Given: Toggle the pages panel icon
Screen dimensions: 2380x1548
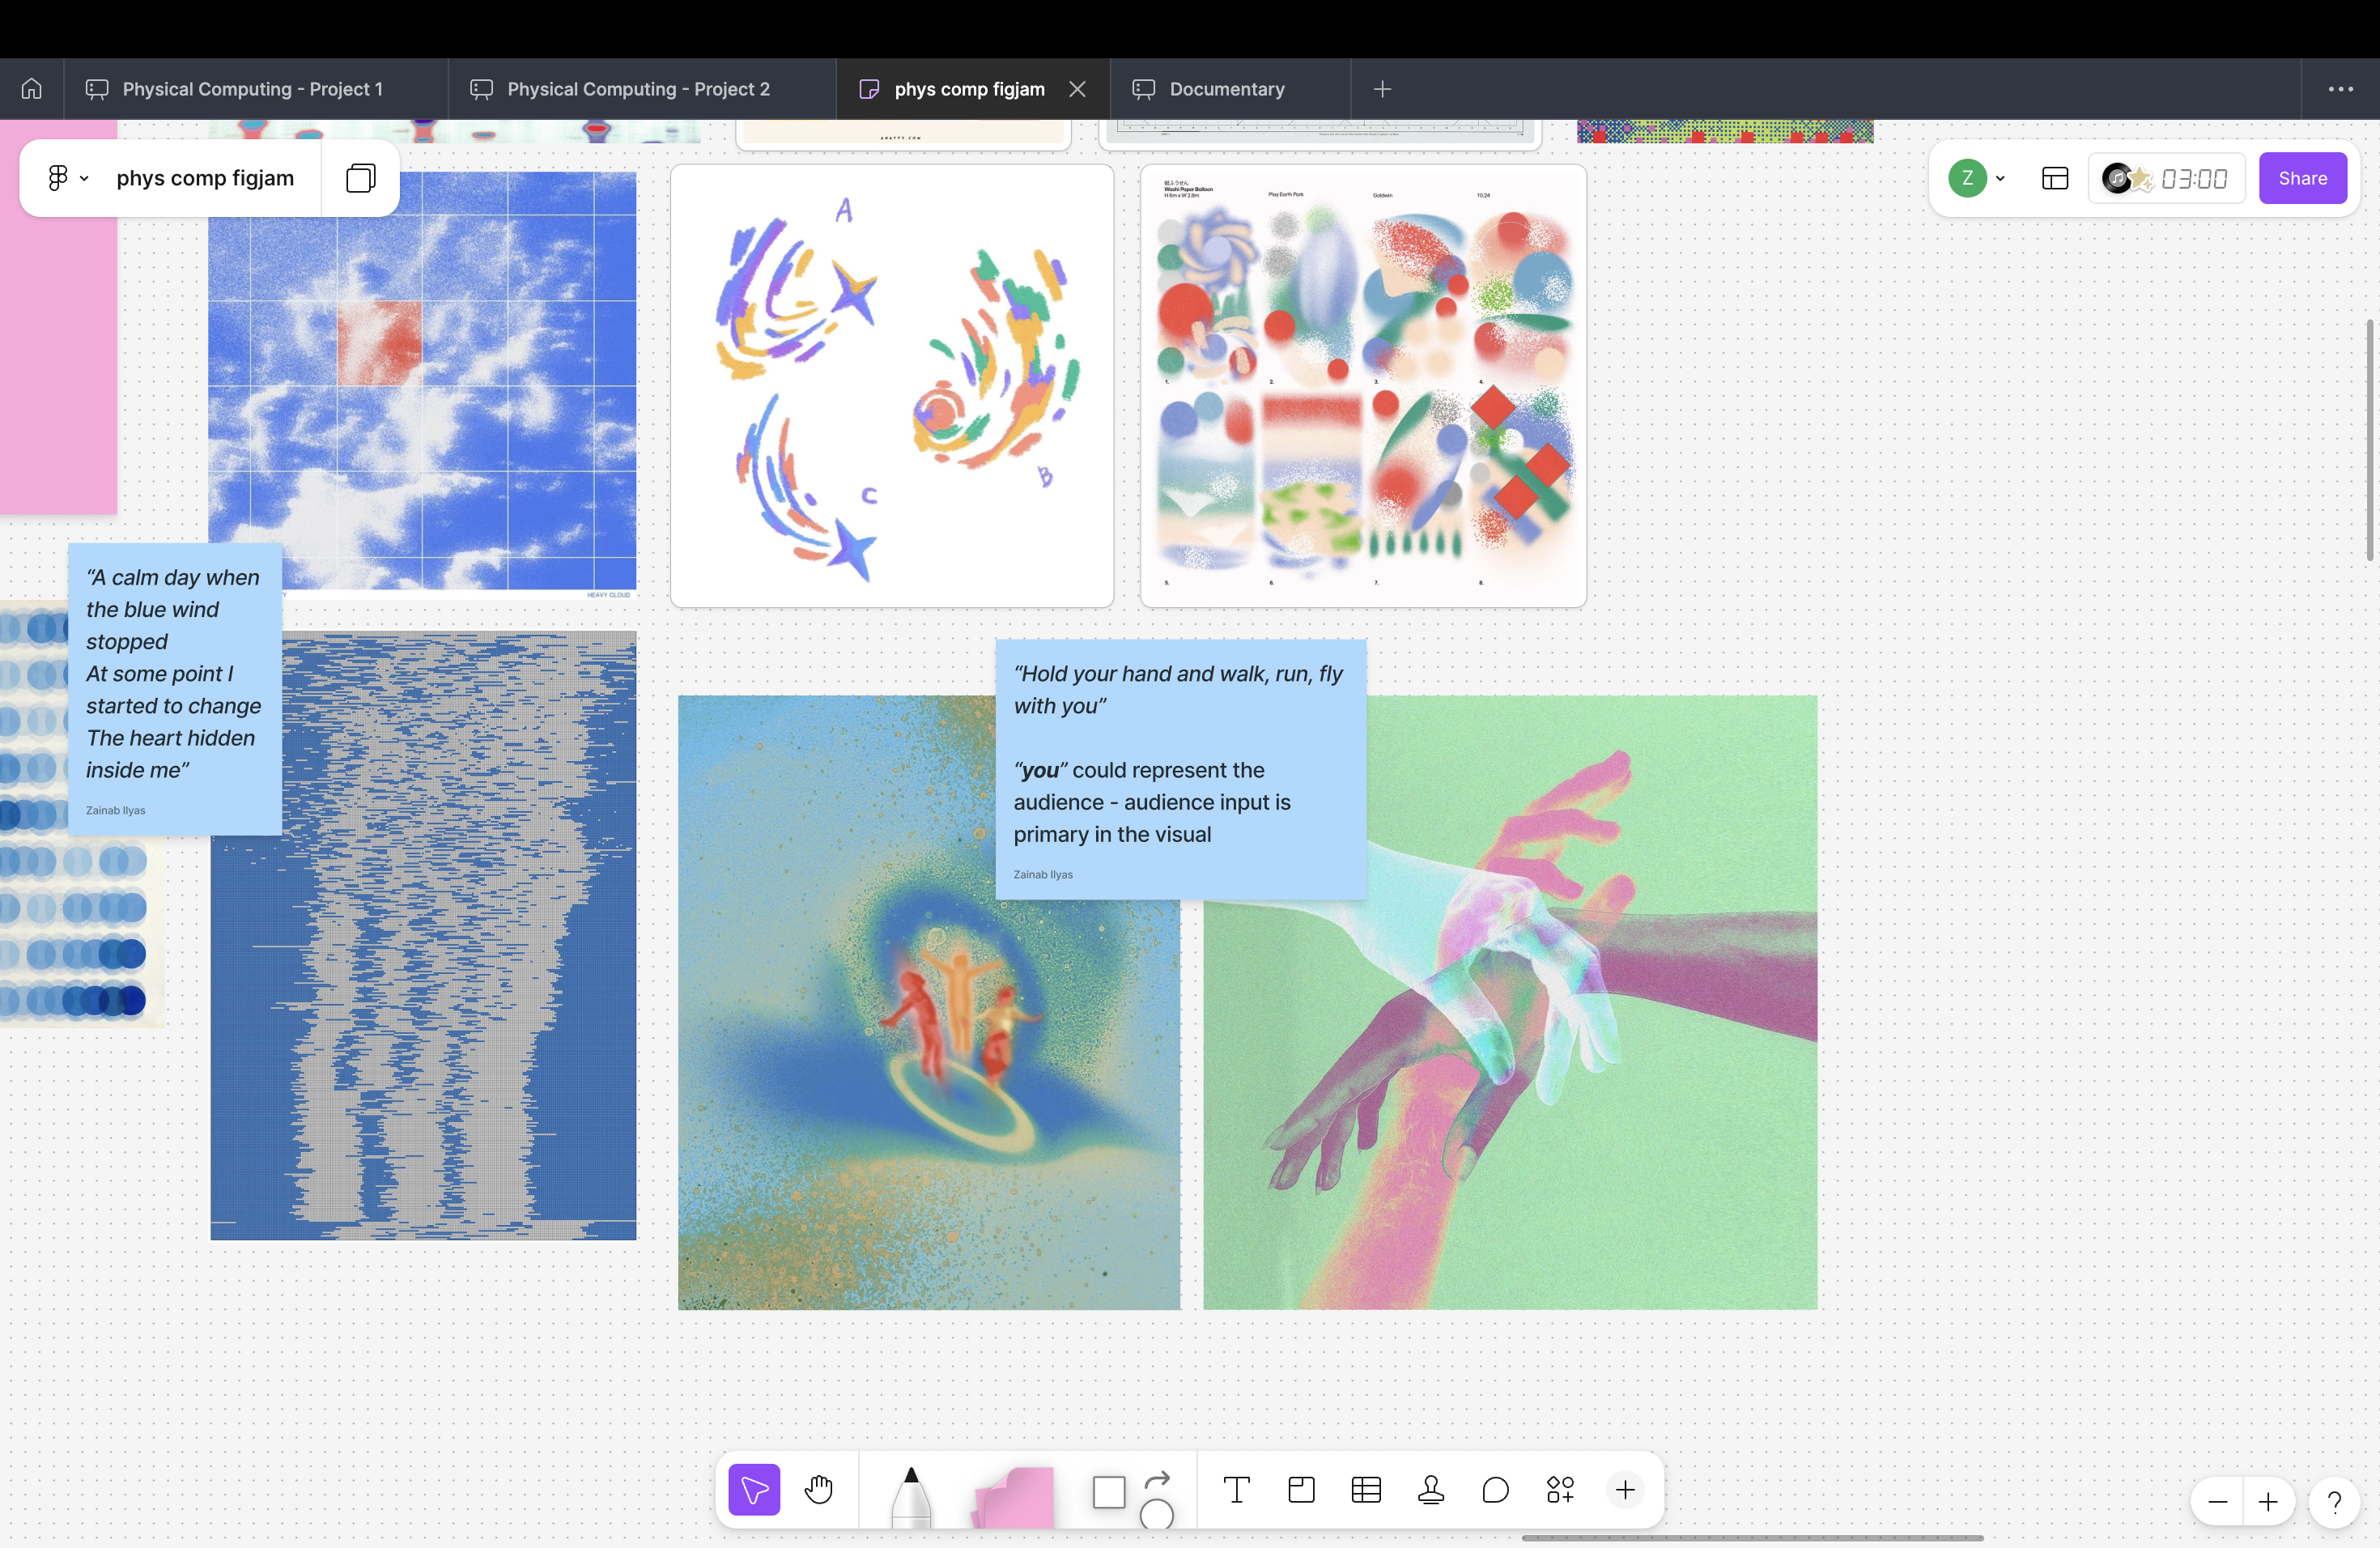Looking at the screenshot, I should 360,178.
